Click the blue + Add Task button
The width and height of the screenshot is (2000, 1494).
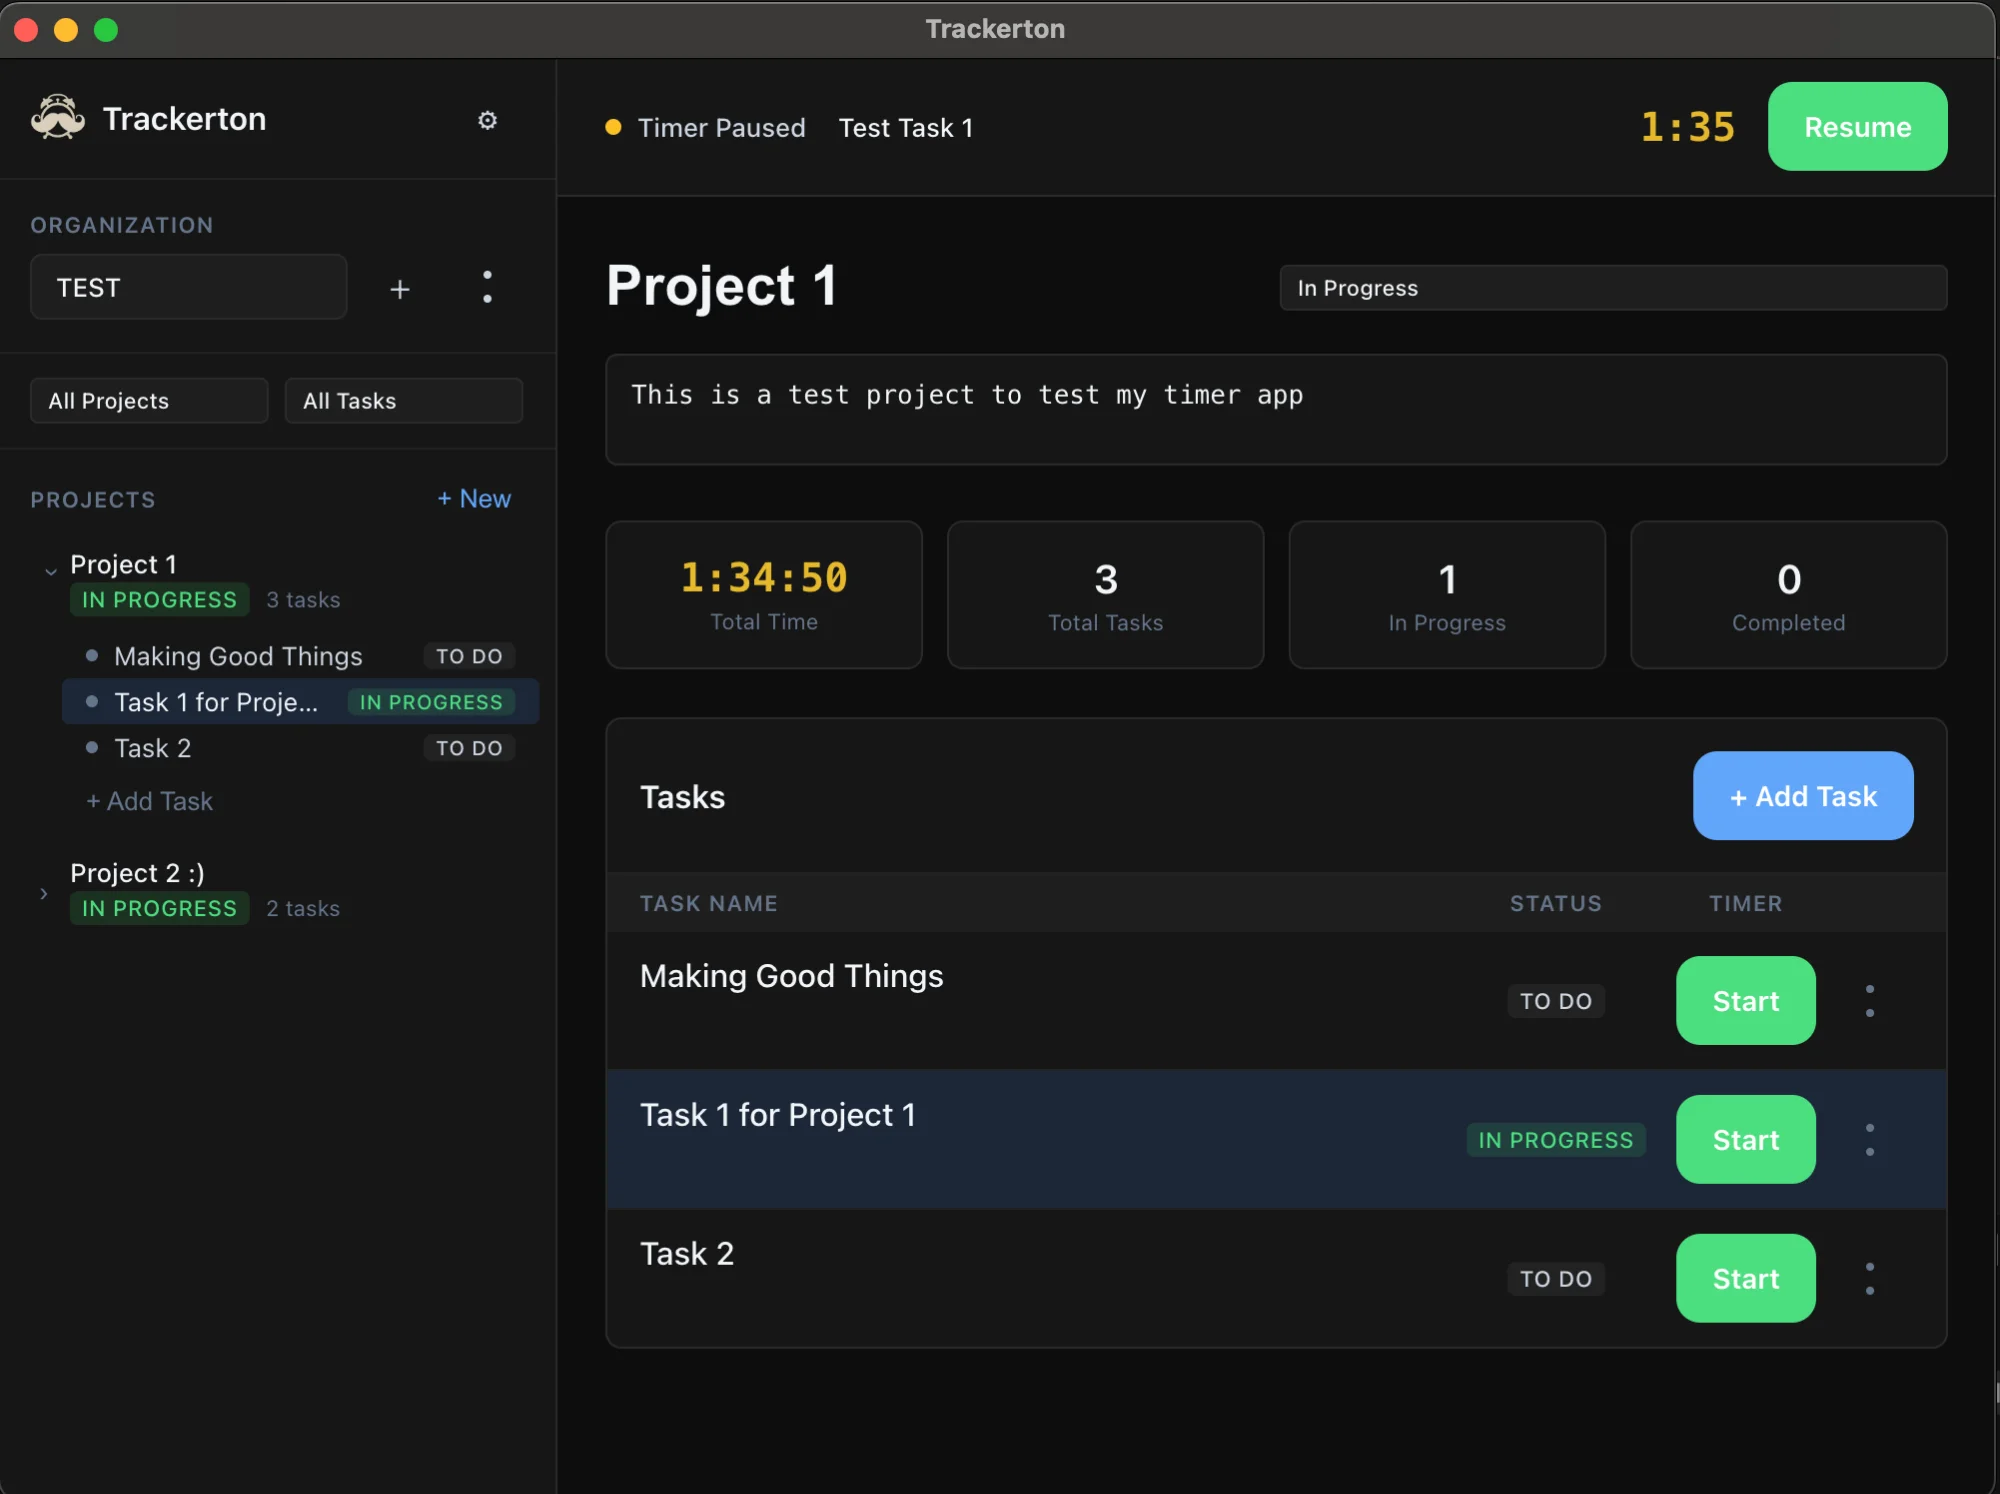(1801, 796)
